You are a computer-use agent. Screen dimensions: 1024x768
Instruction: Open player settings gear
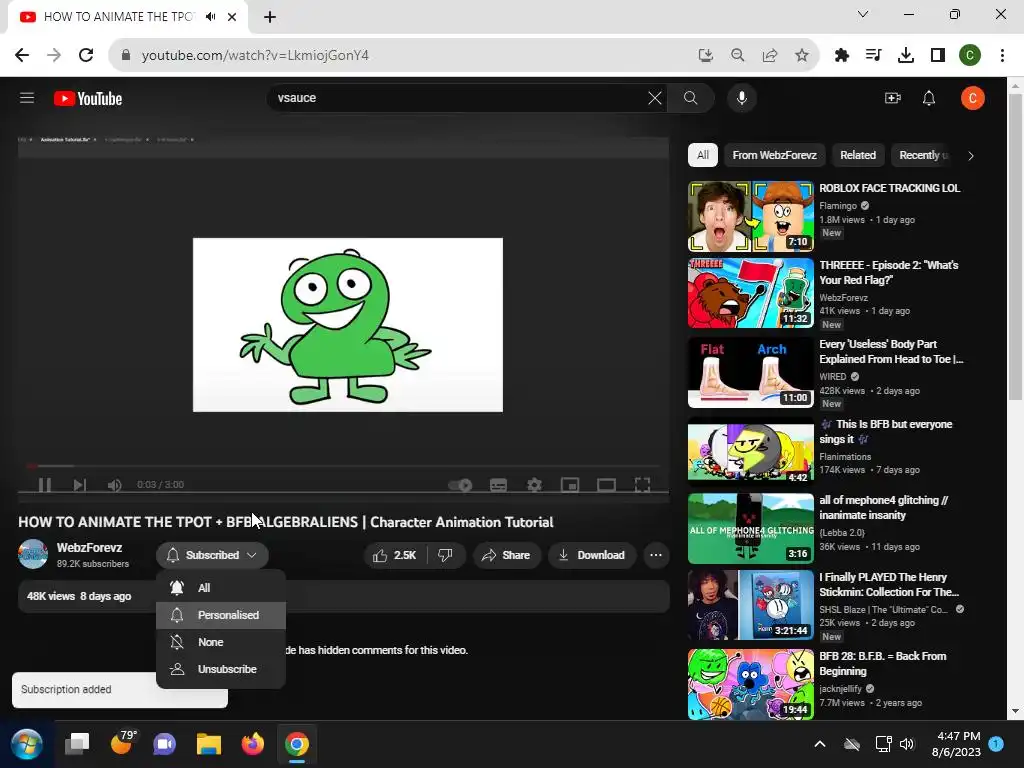[534, 485]
